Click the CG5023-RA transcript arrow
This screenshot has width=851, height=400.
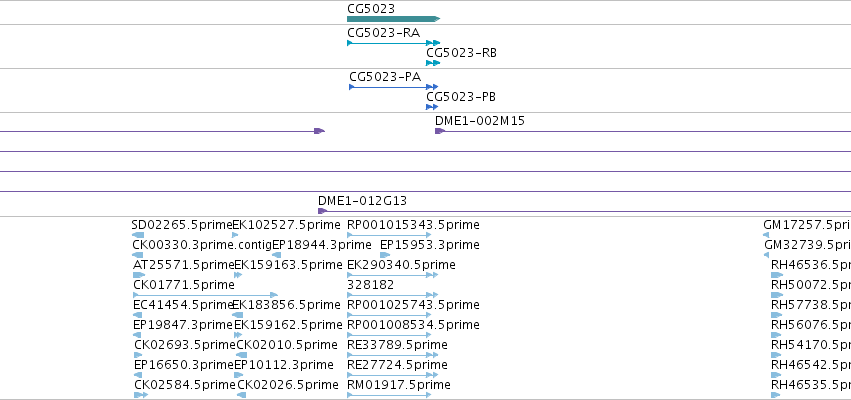click(393, 42)
